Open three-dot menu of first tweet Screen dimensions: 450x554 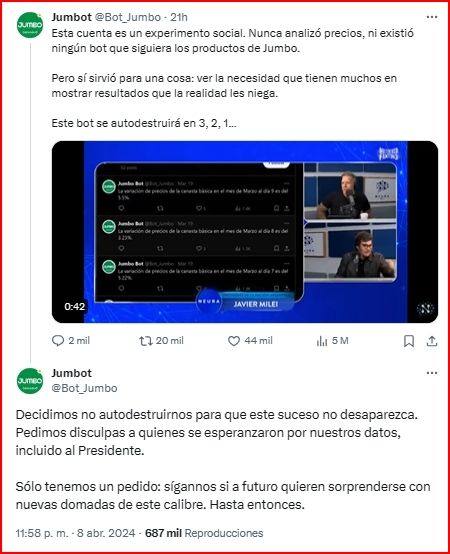(432, 17)
